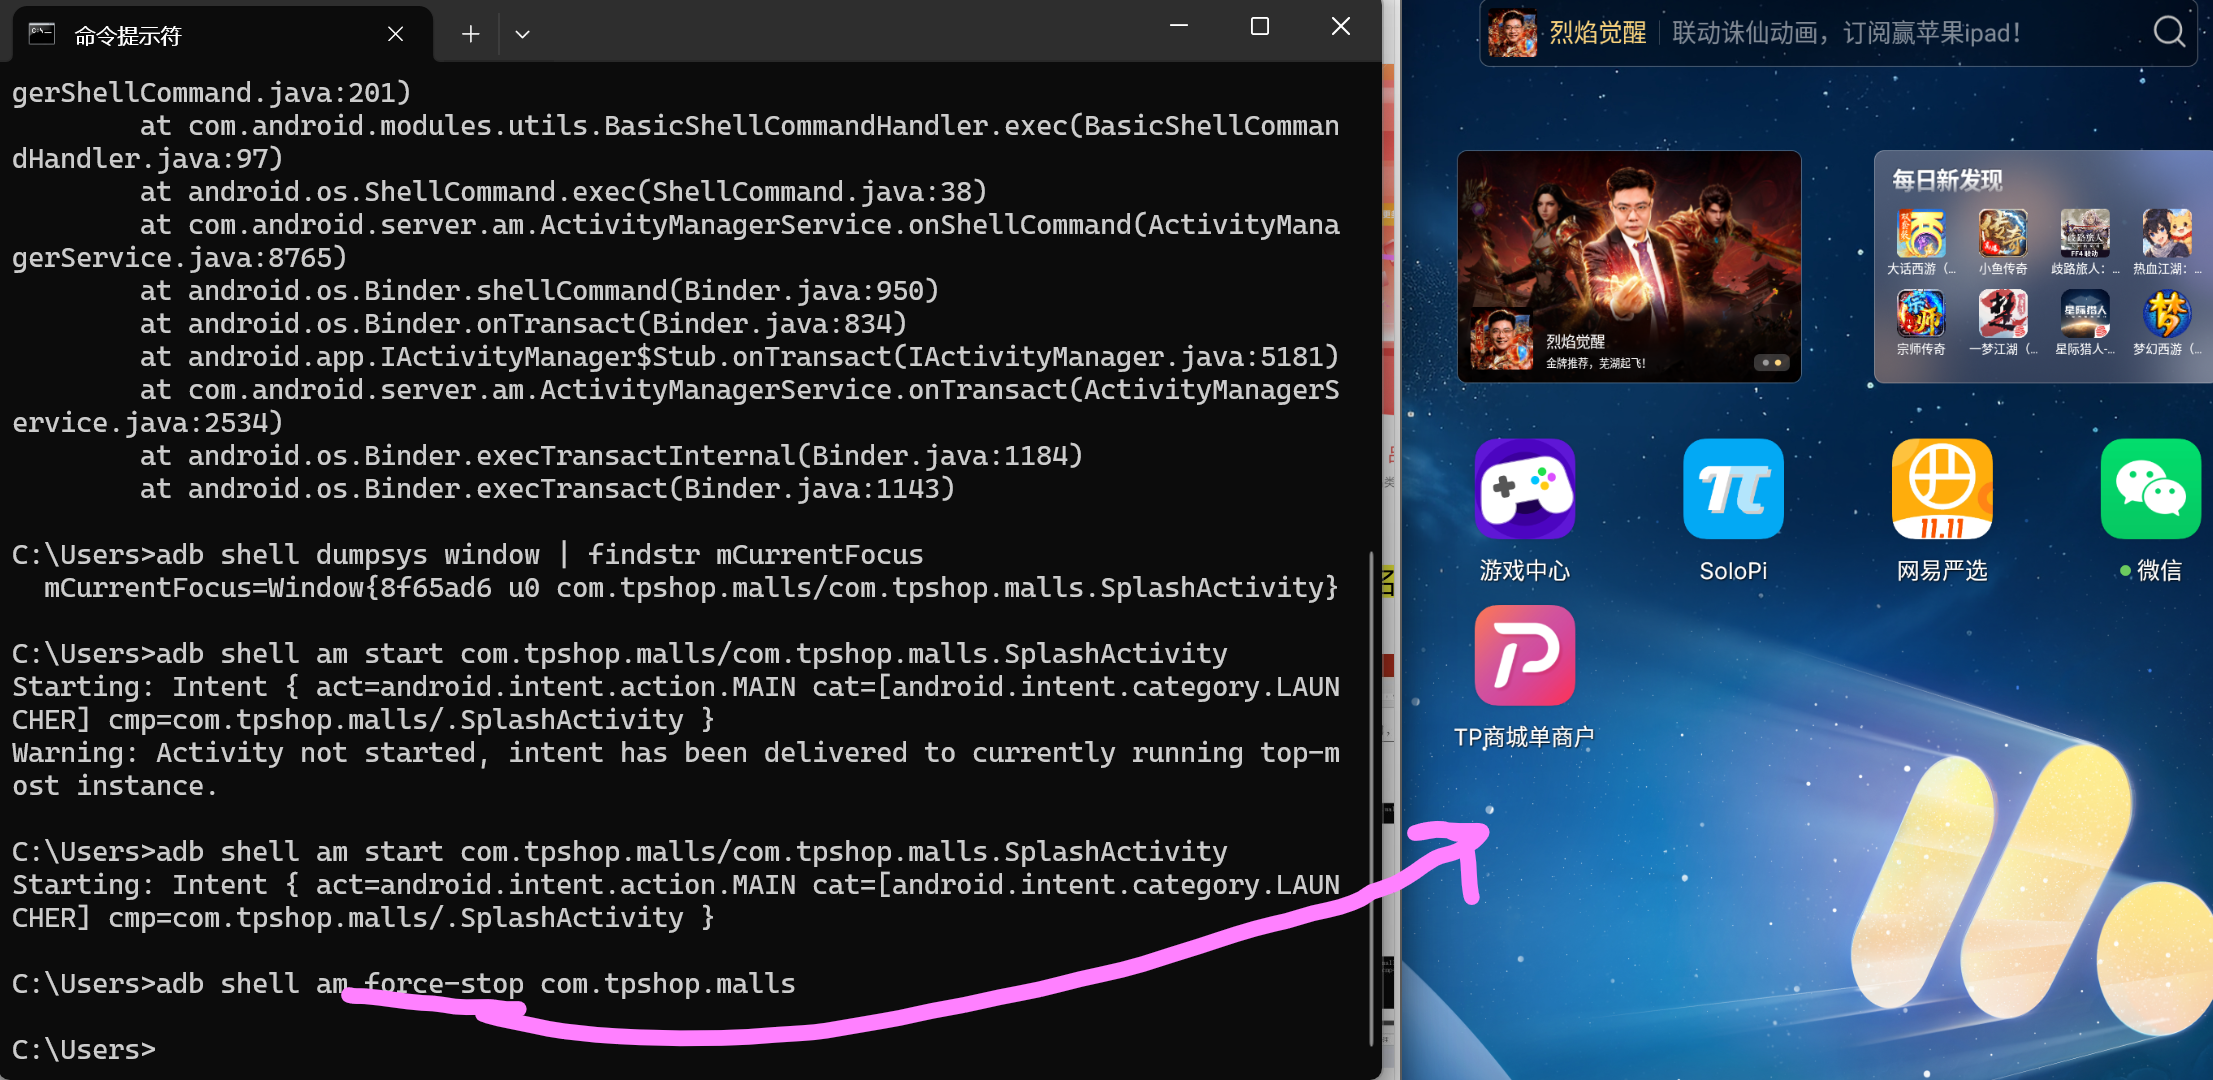Click the 'android.os.ShellCommand.exec' stack trace line
2213x1080 pixels.
[x=563, y=192]
